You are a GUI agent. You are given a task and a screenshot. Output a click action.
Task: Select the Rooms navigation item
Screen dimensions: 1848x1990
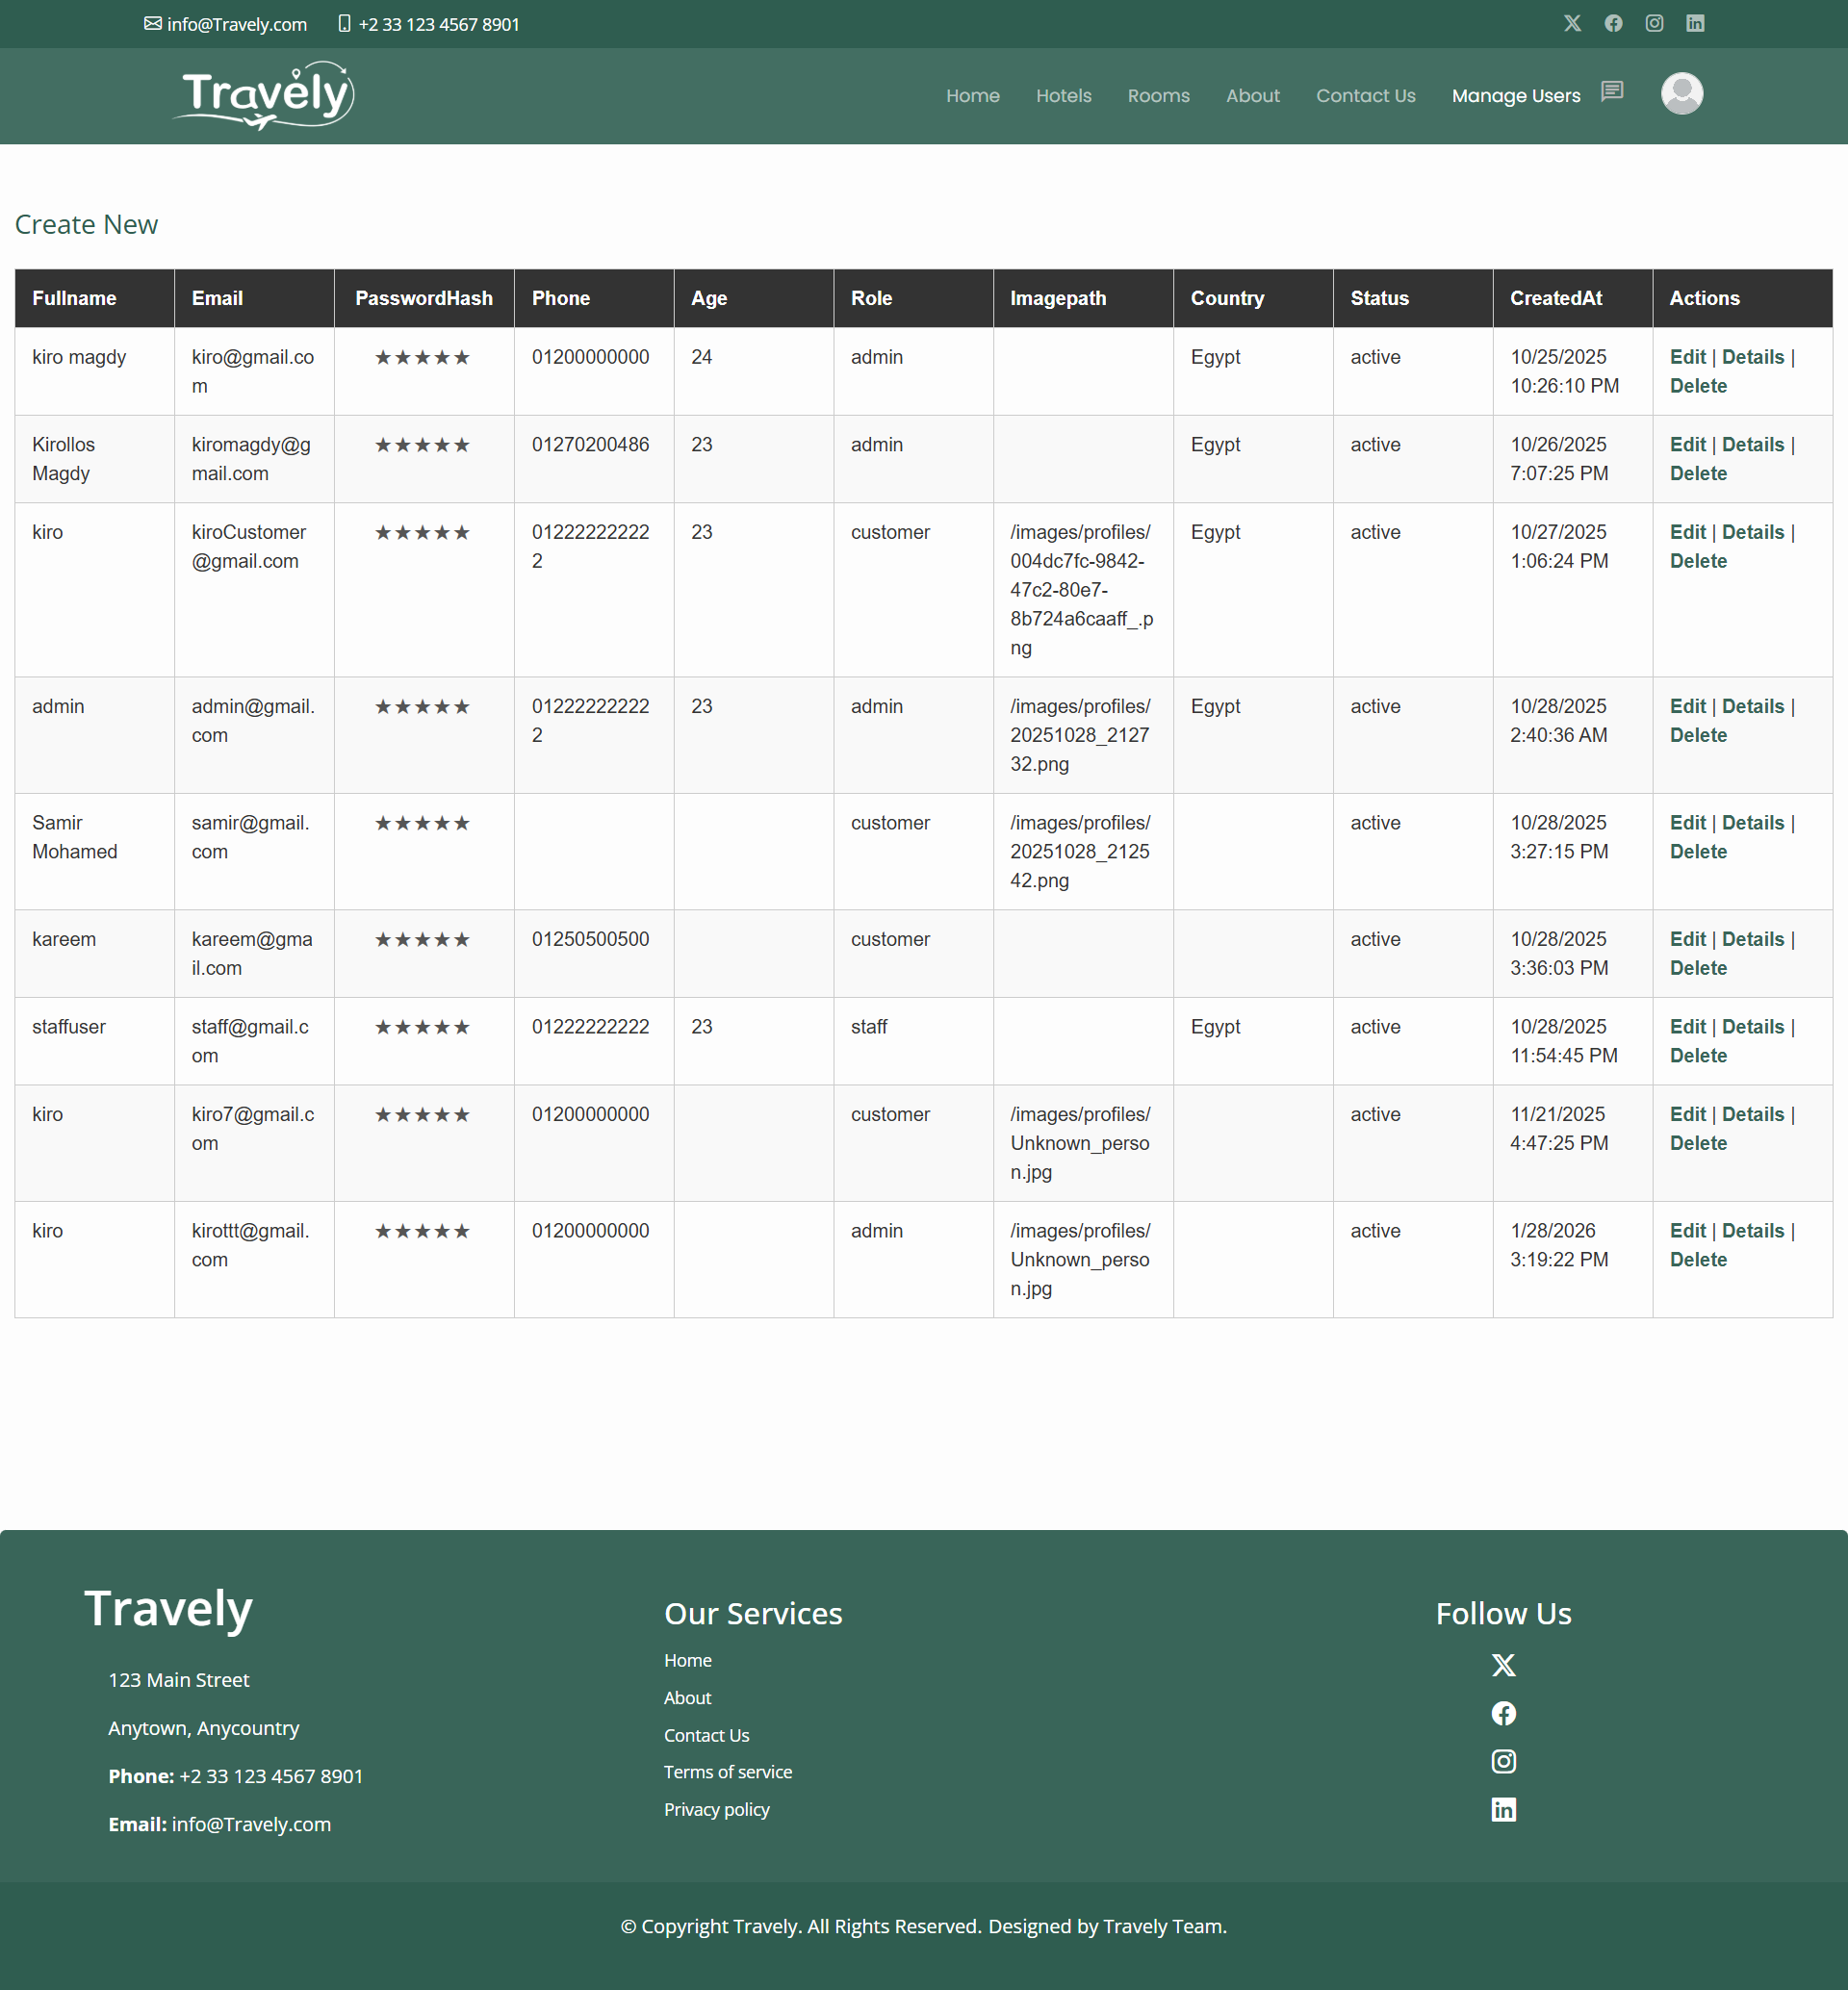[1158, 96]
